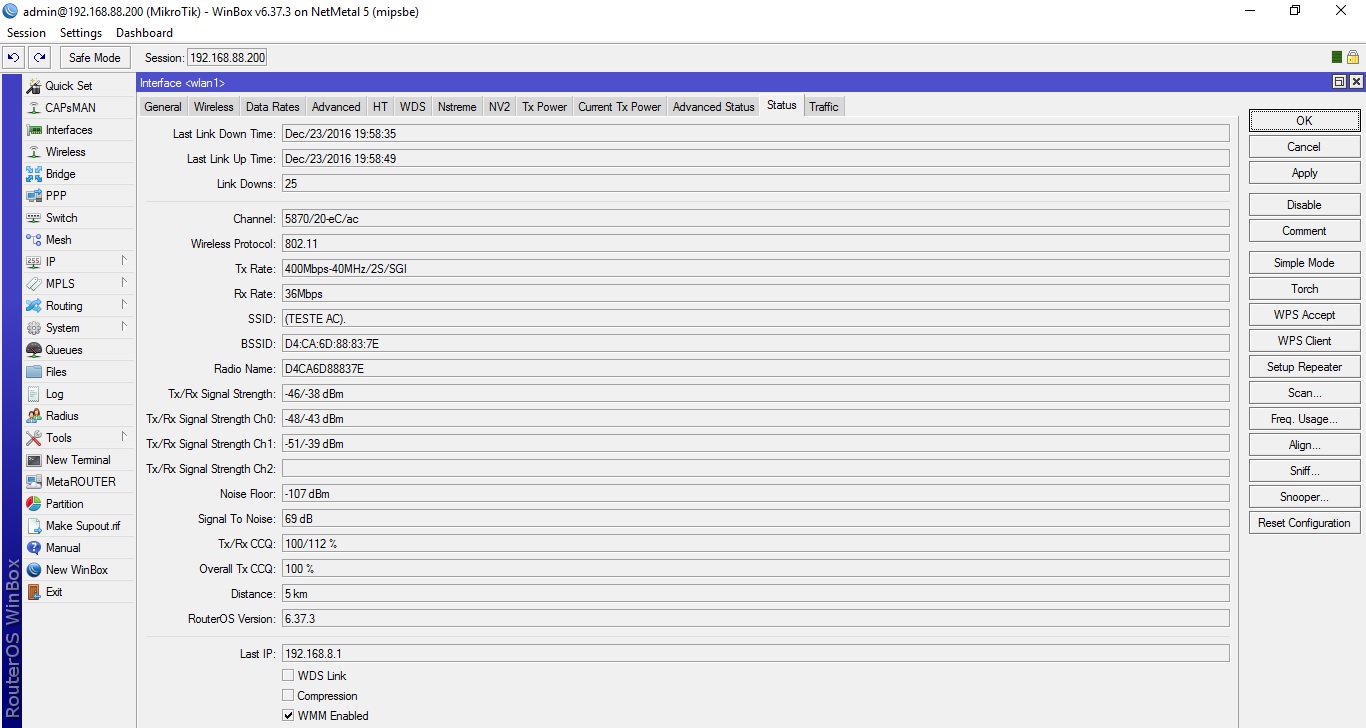Switch to the Data Rates tab
Image resolution: width=1366 pixels, height=728 pixels.
(273, 107)
